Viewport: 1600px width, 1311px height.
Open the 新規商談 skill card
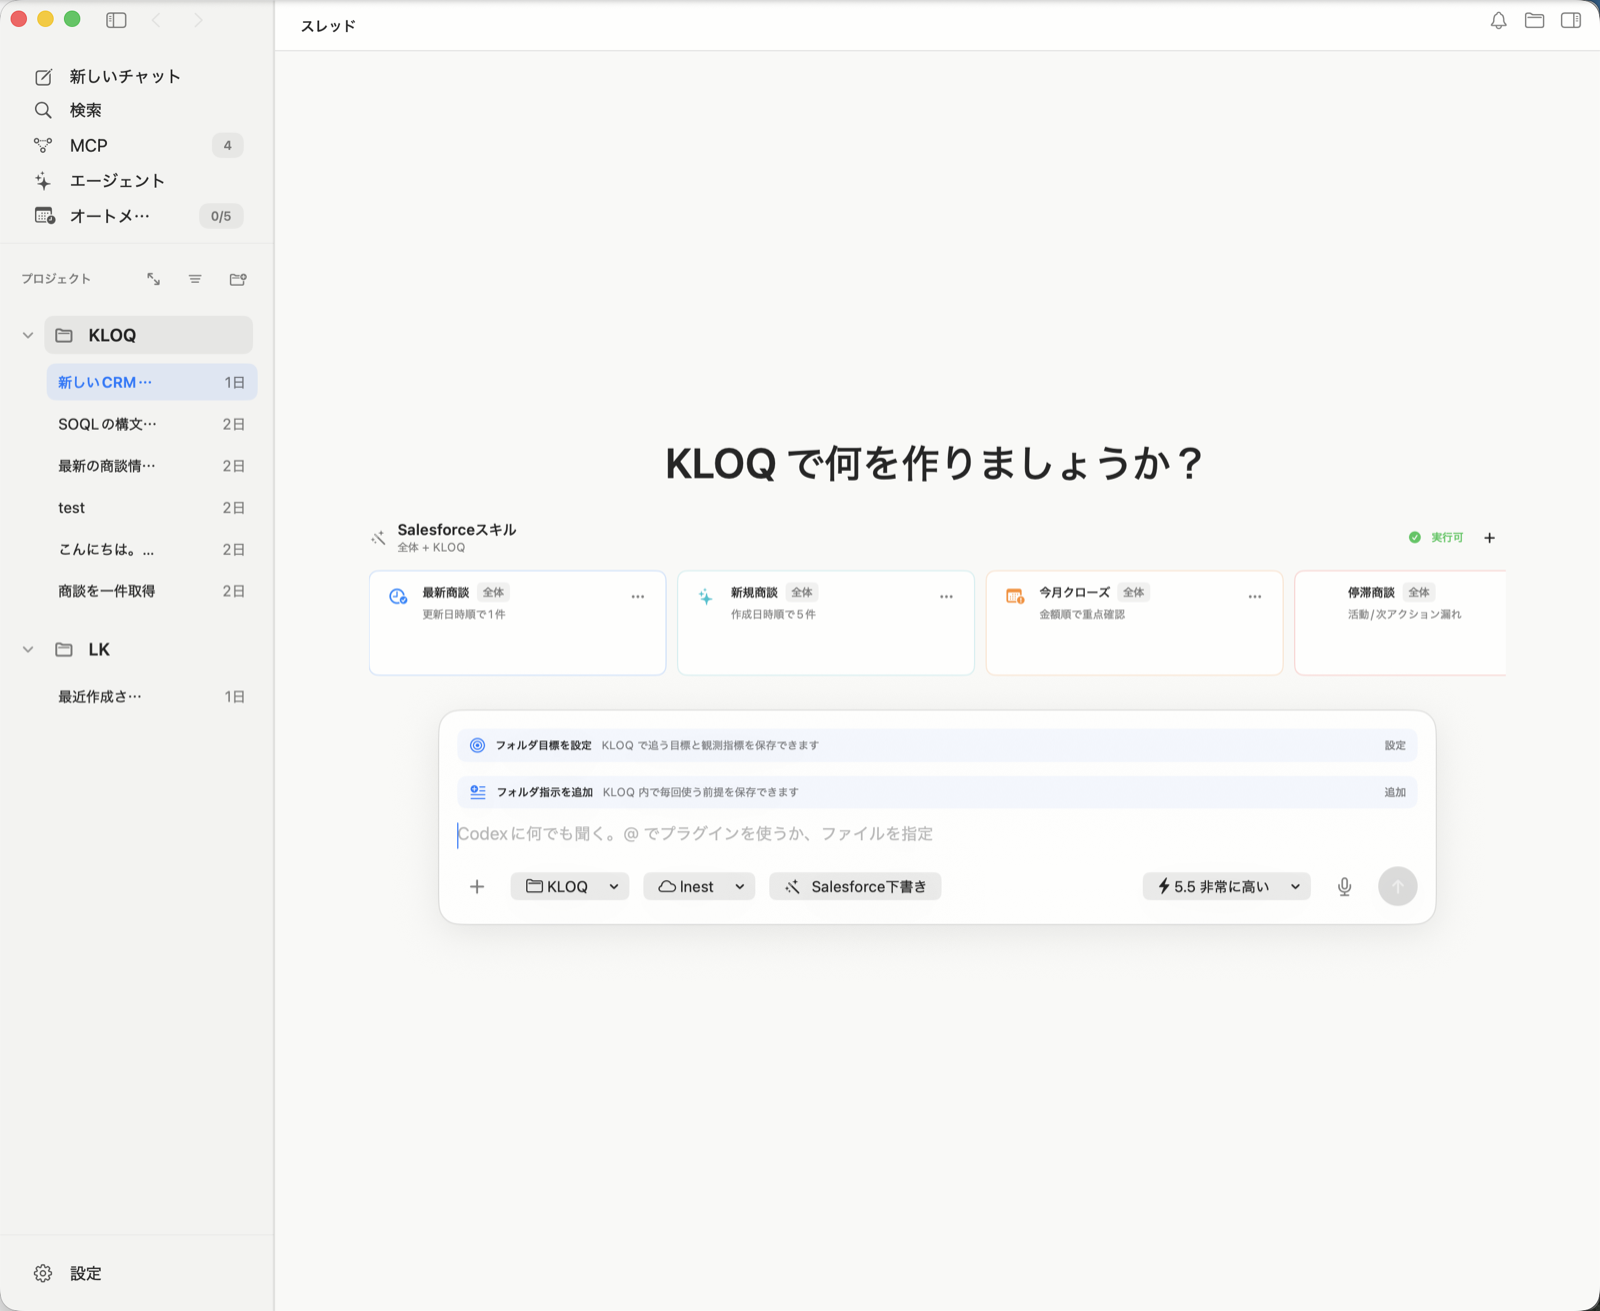pos(826,623)
